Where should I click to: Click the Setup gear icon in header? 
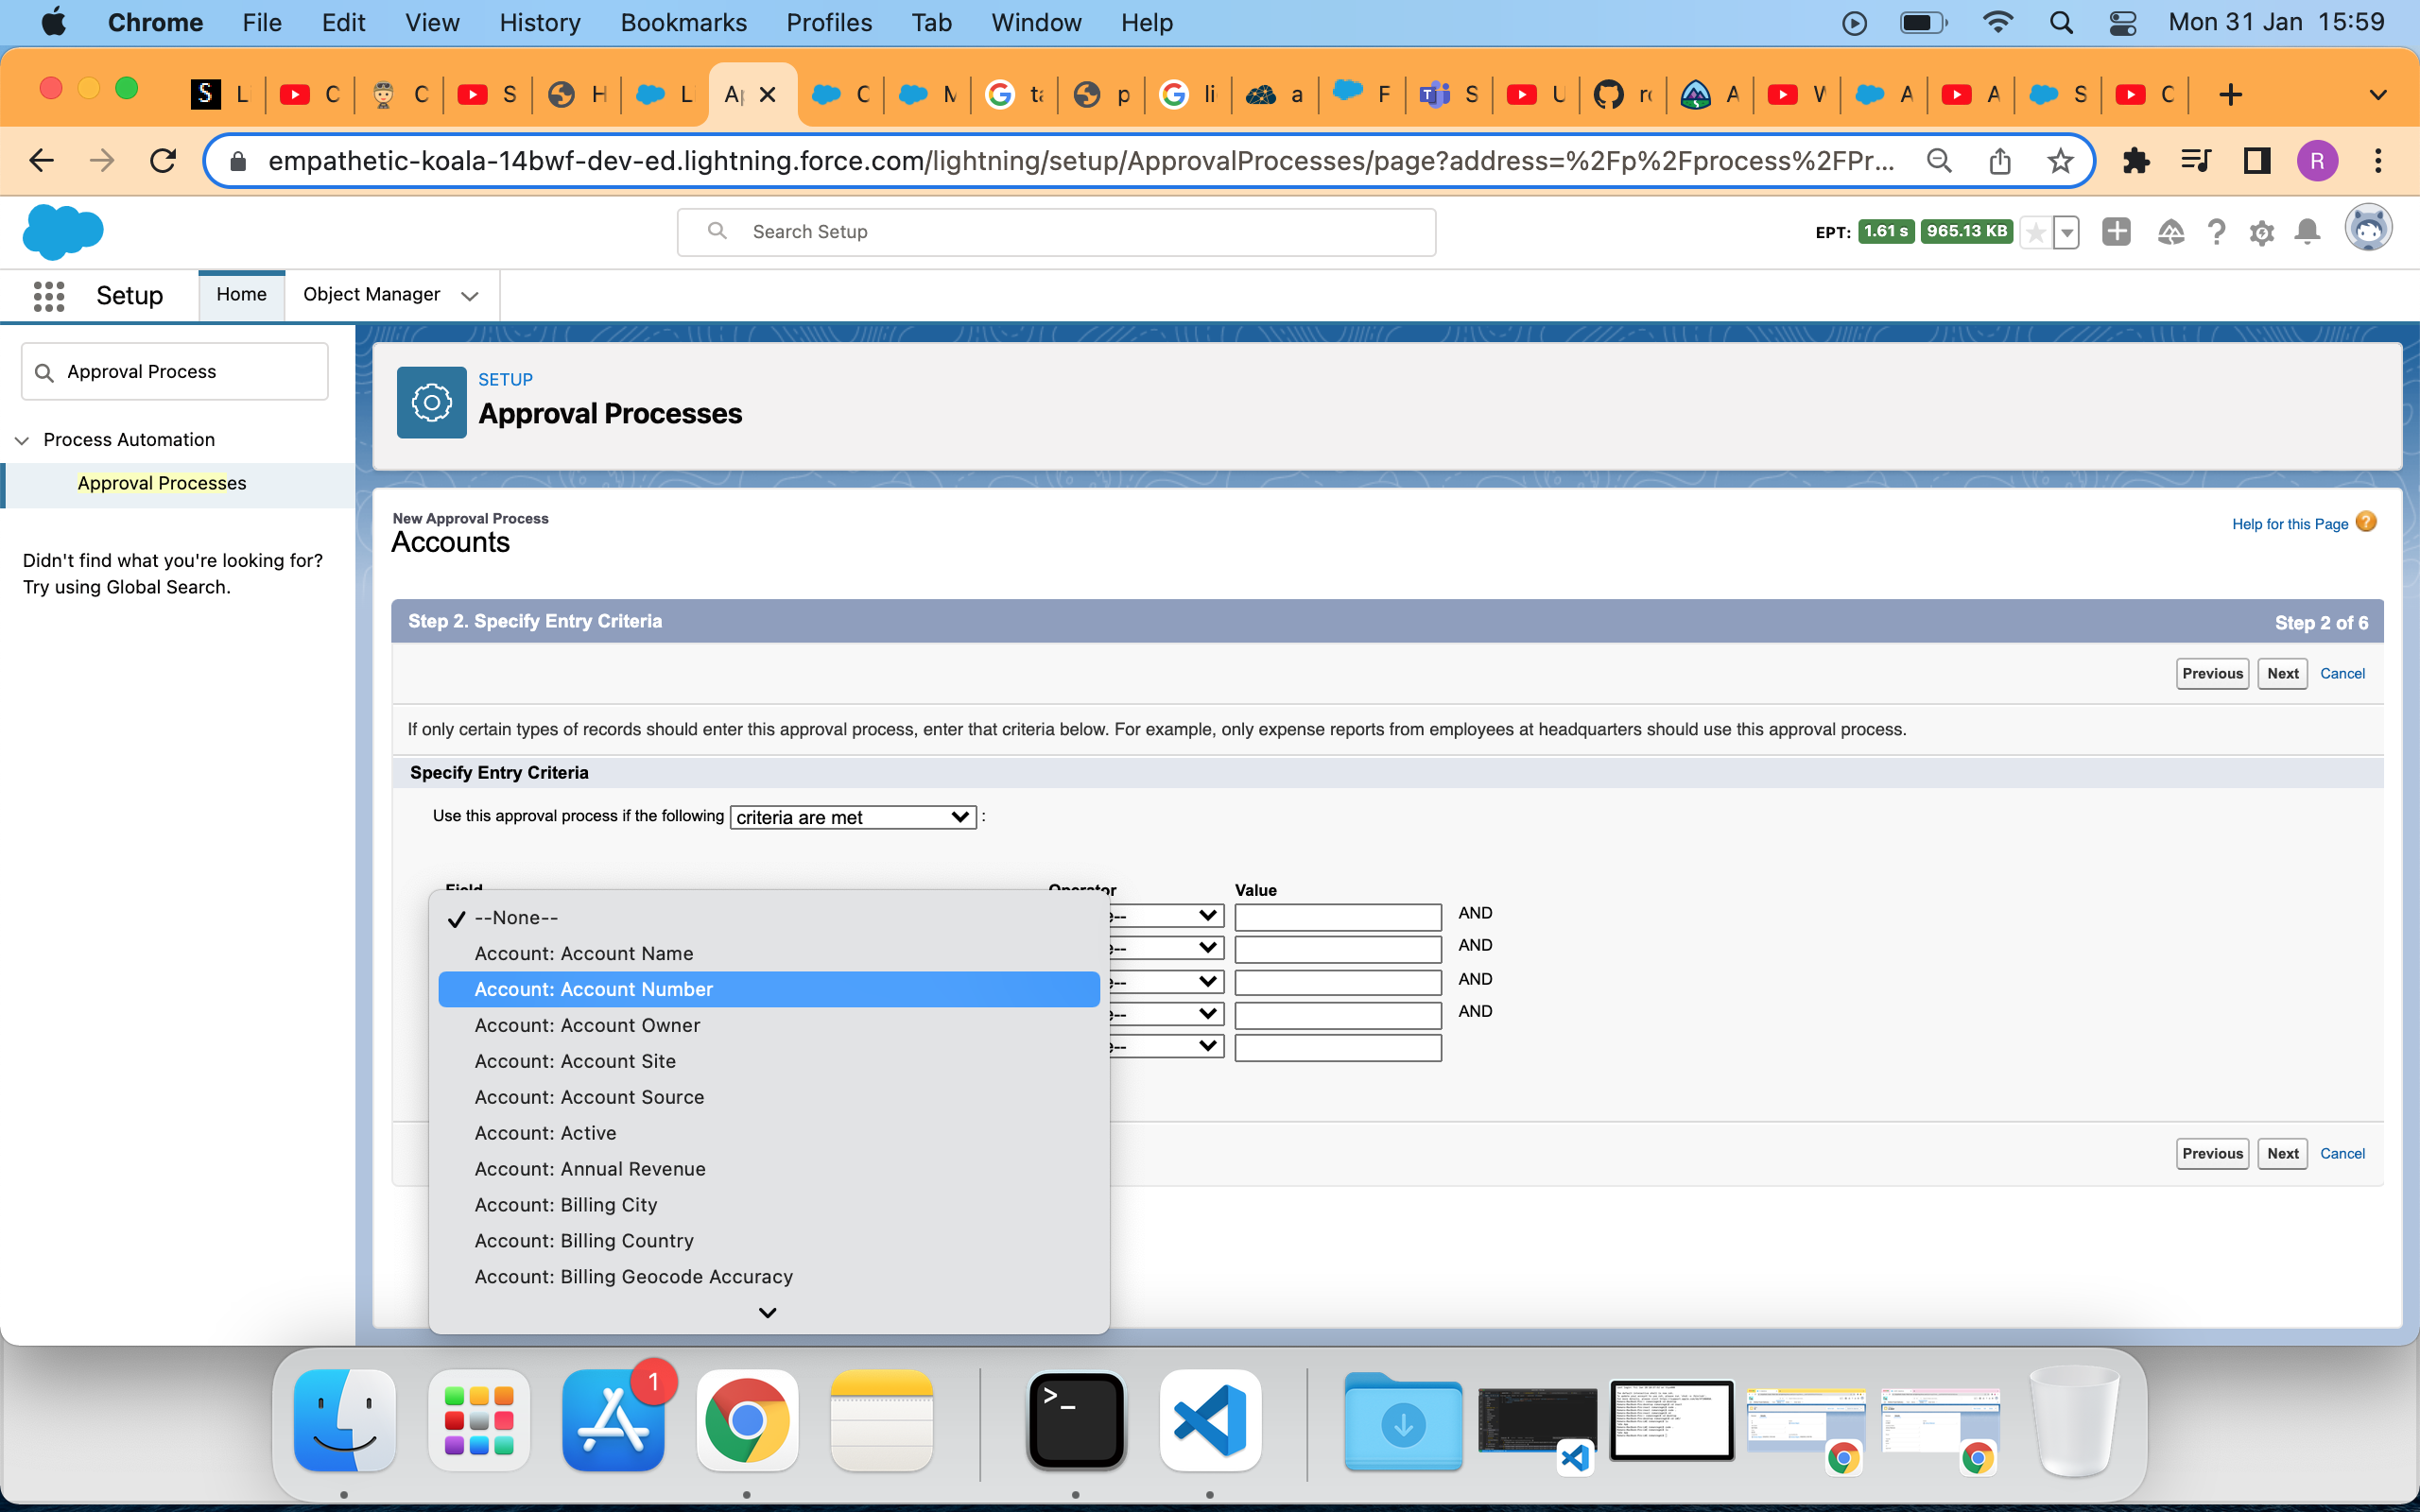2261,233
